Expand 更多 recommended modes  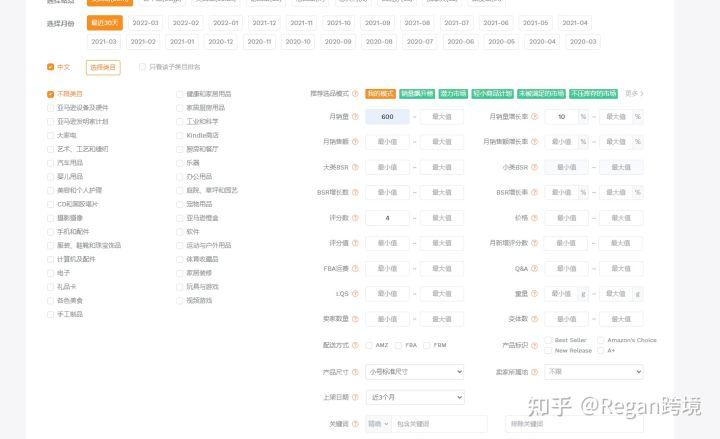pos(634,94)
